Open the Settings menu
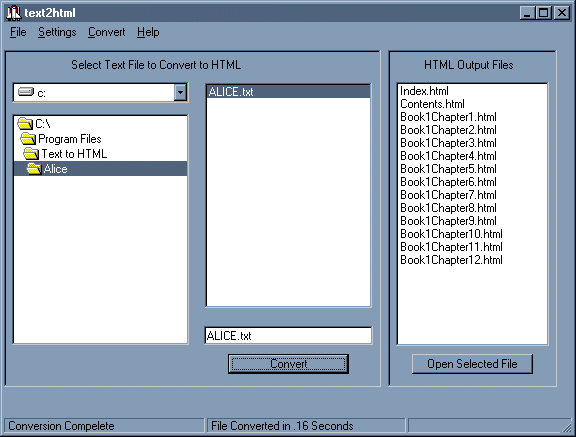 coord(57,32)
